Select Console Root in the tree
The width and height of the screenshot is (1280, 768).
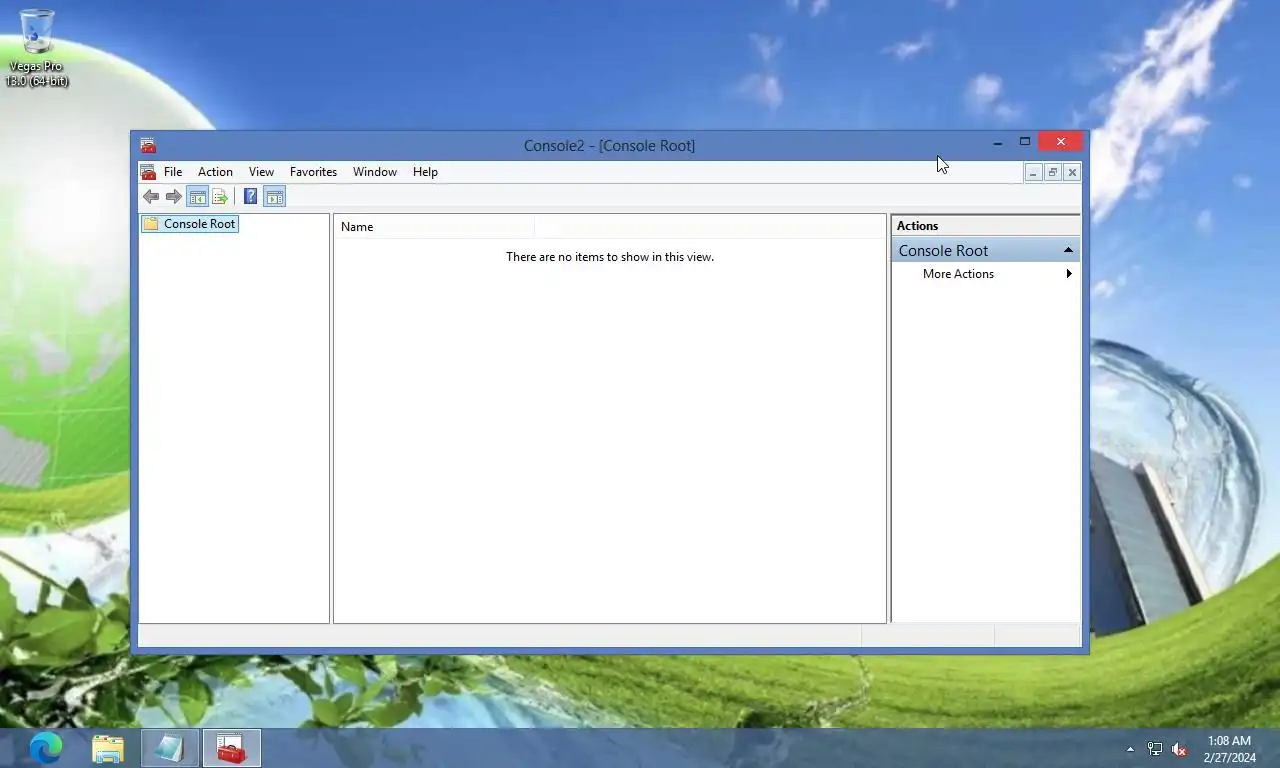click(x=190, y=224)
